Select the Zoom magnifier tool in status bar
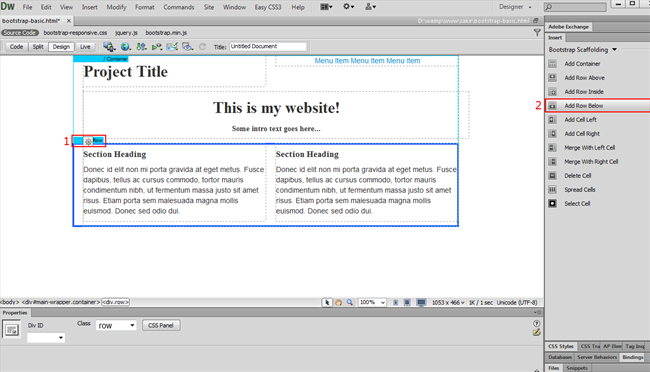This screenshot has width=650, height=372. tap(350, 303)
